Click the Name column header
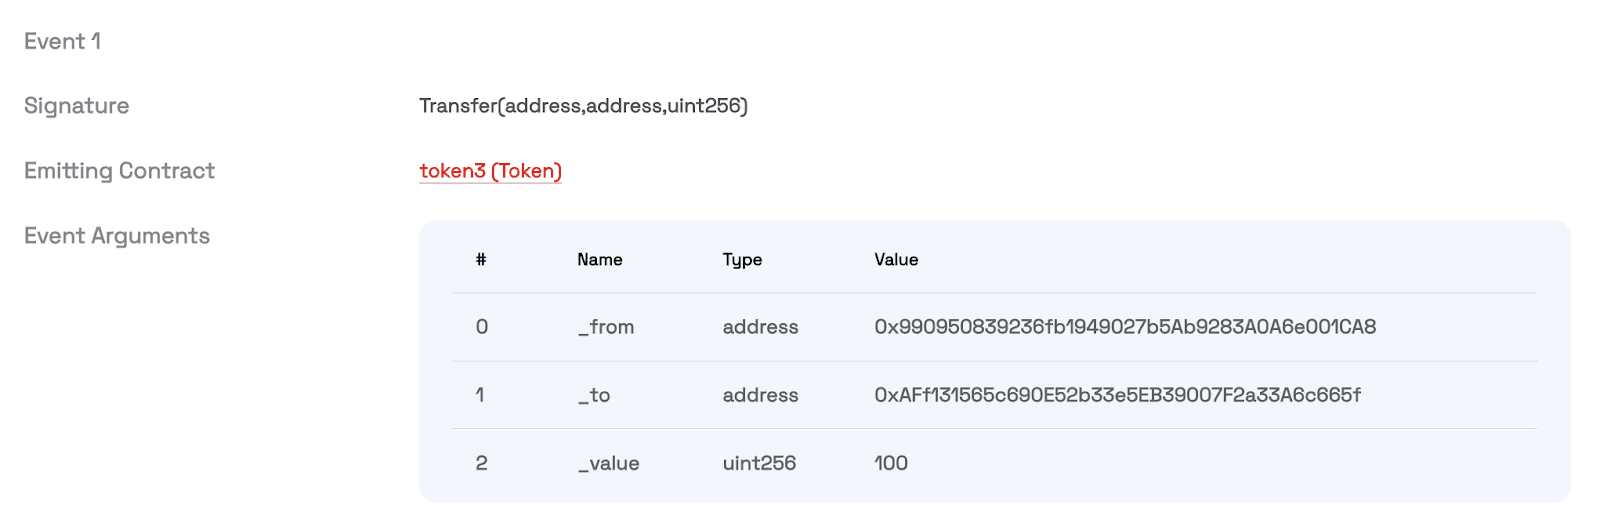This screenshot has height=530, width=1600. [x=600, y=259]
